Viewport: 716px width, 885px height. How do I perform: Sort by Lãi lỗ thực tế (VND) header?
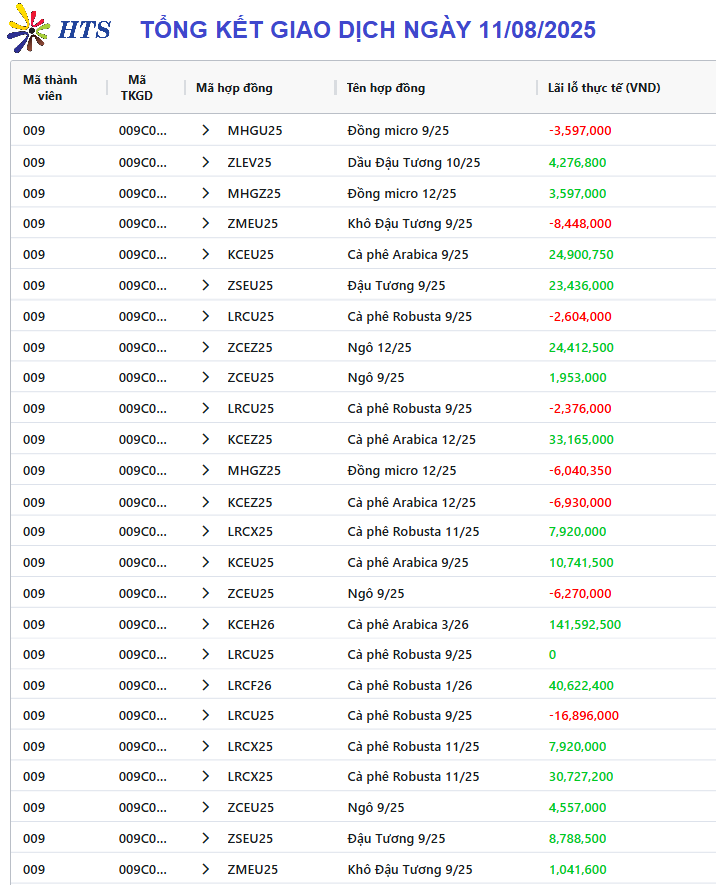(x=604, y=87)
